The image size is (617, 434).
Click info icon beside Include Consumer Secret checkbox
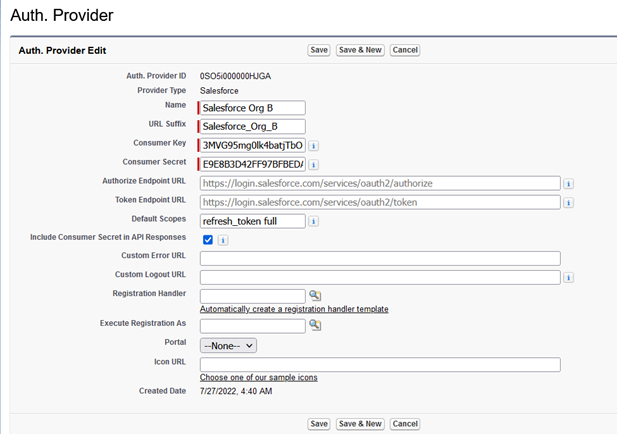point(222,240)
